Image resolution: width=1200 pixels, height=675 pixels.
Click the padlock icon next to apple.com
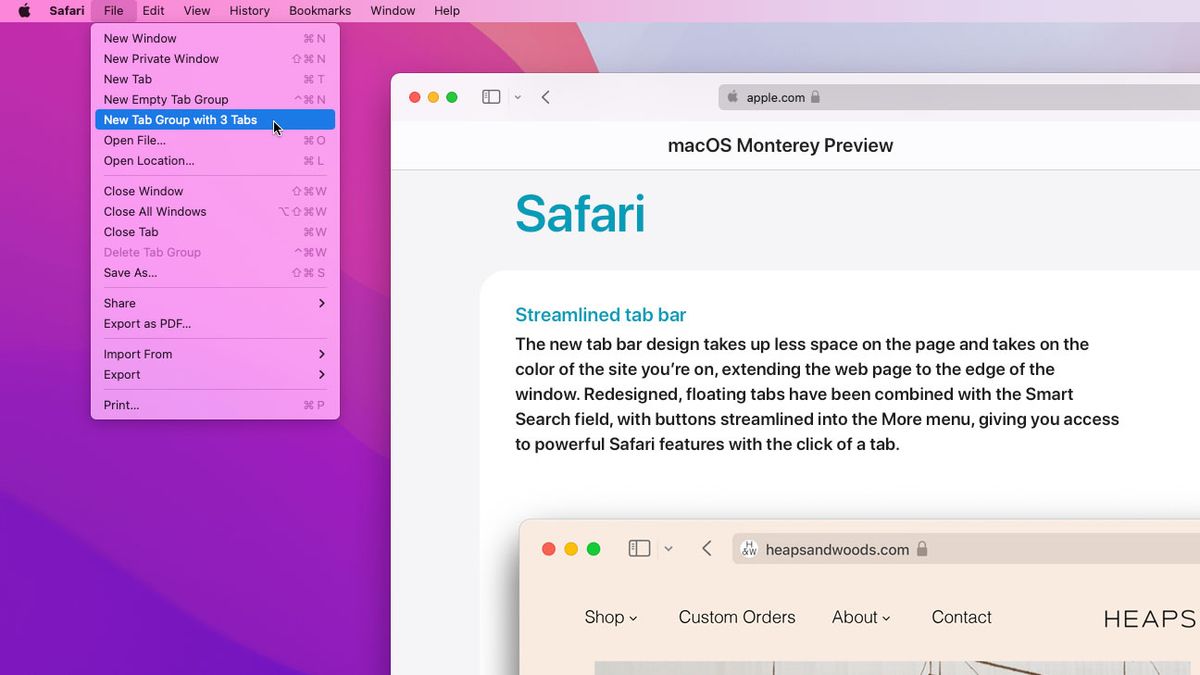[x=816, y=97]
